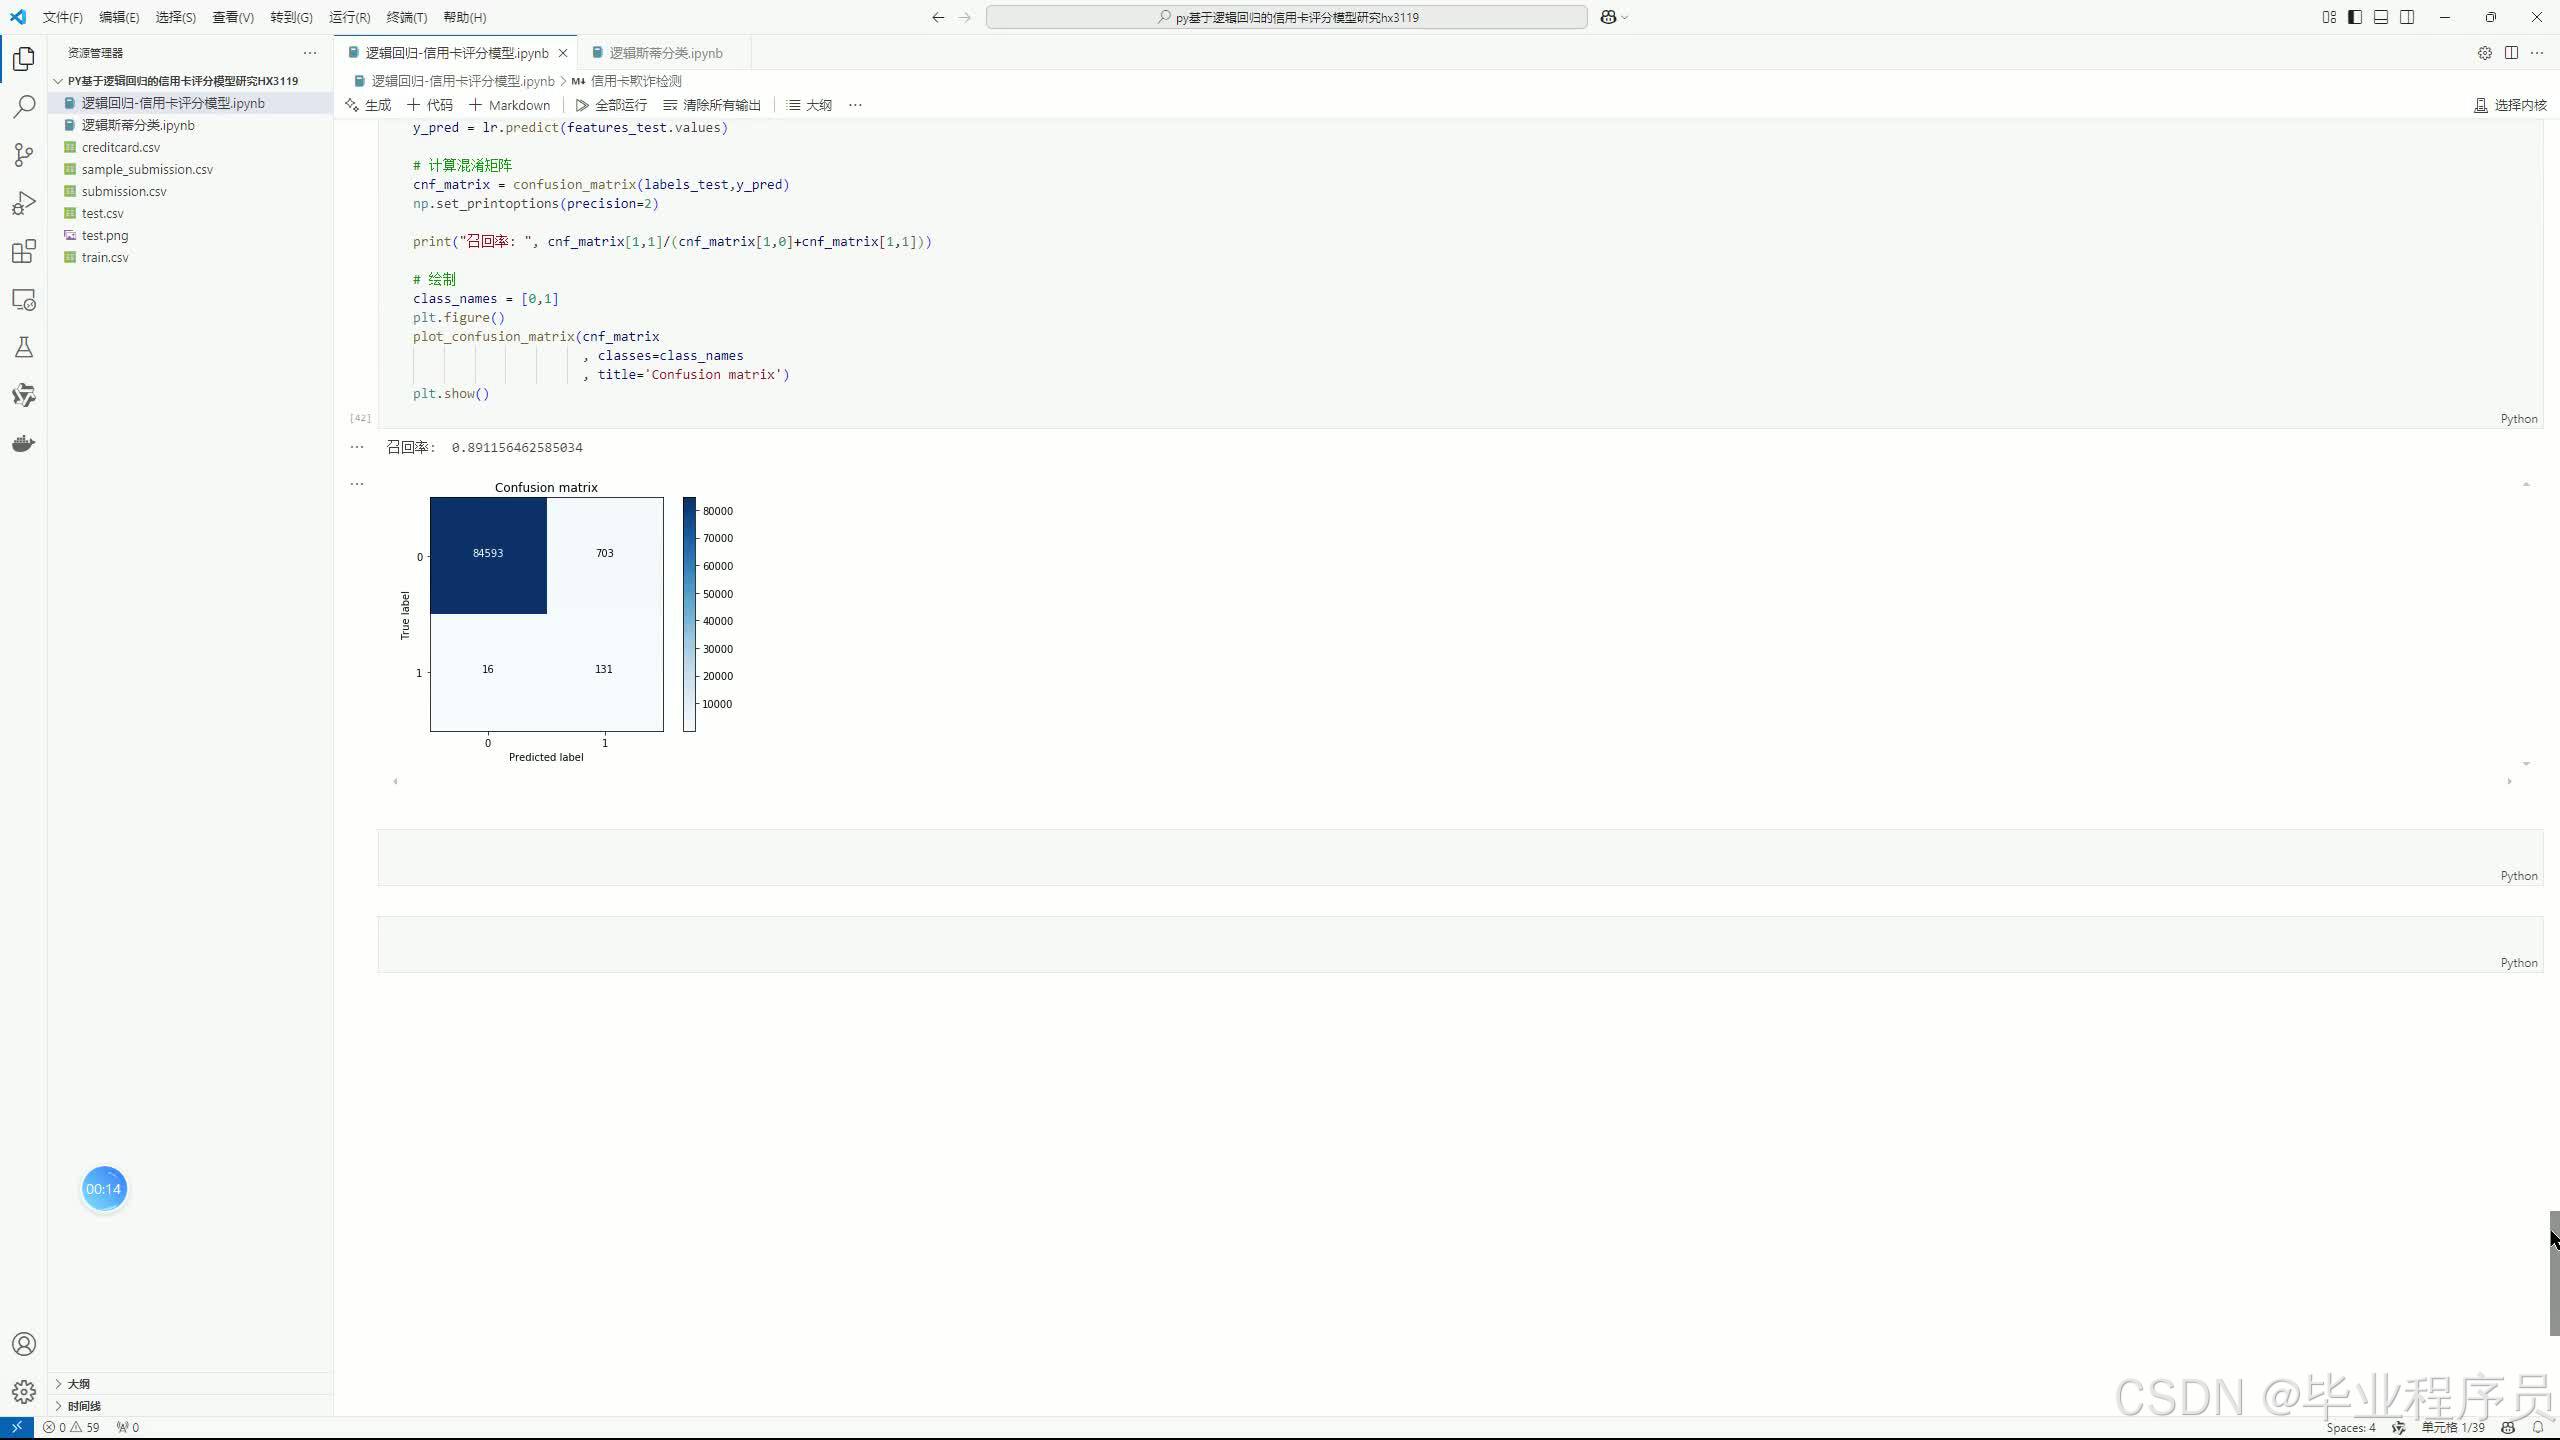
Task: Click the vertical editor scrollbar thumb
Action: (2553, 1272)
